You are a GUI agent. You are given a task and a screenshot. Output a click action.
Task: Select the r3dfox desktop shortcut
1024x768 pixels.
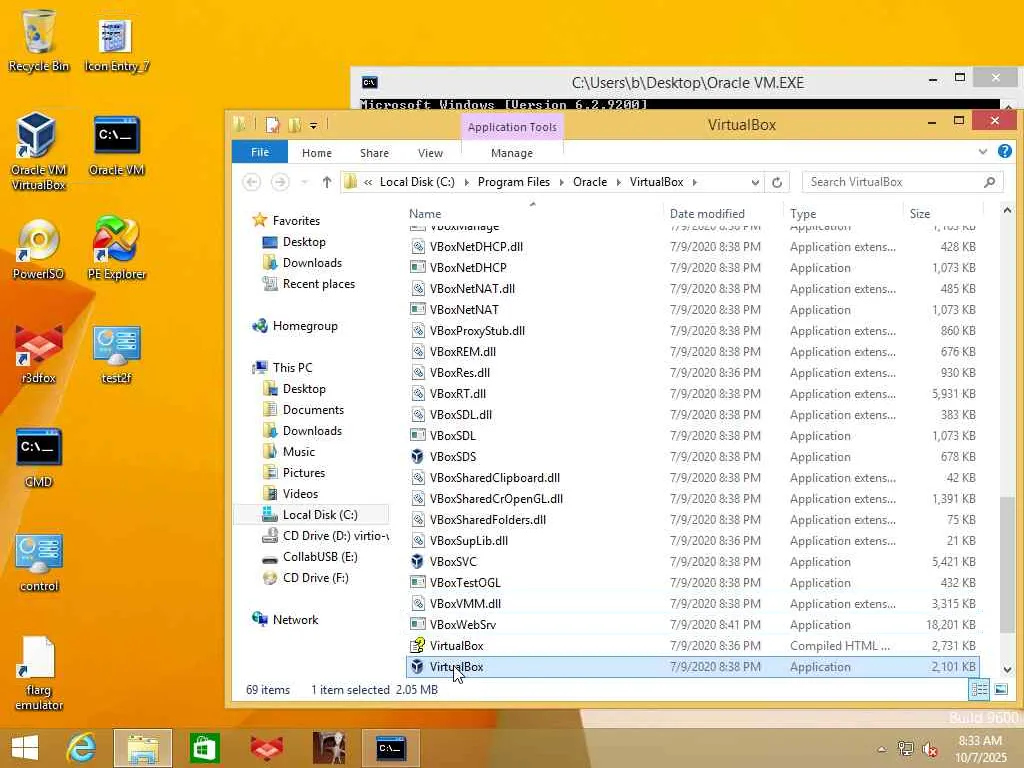(39, 354)
